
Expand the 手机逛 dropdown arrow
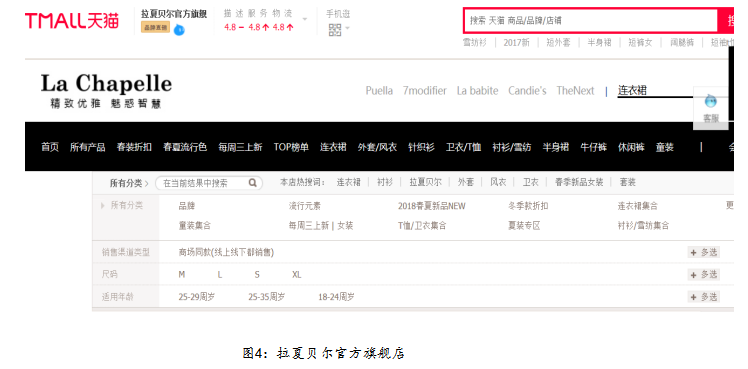click(347, 28)
